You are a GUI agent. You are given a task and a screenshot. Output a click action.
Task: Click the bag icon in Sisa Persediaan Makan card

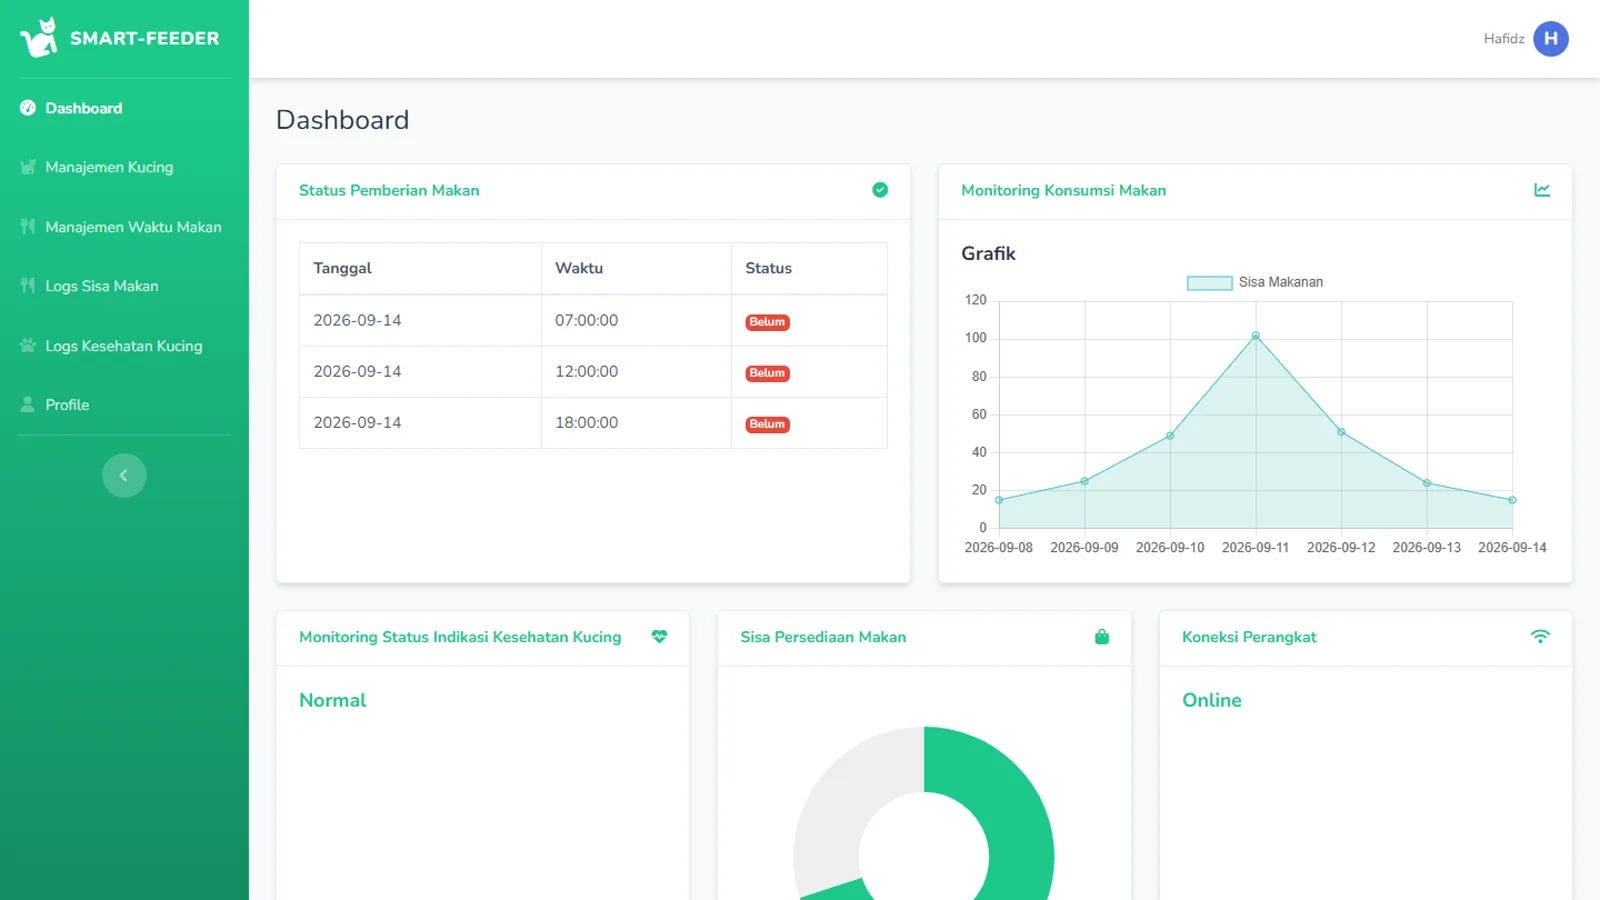1102,637
